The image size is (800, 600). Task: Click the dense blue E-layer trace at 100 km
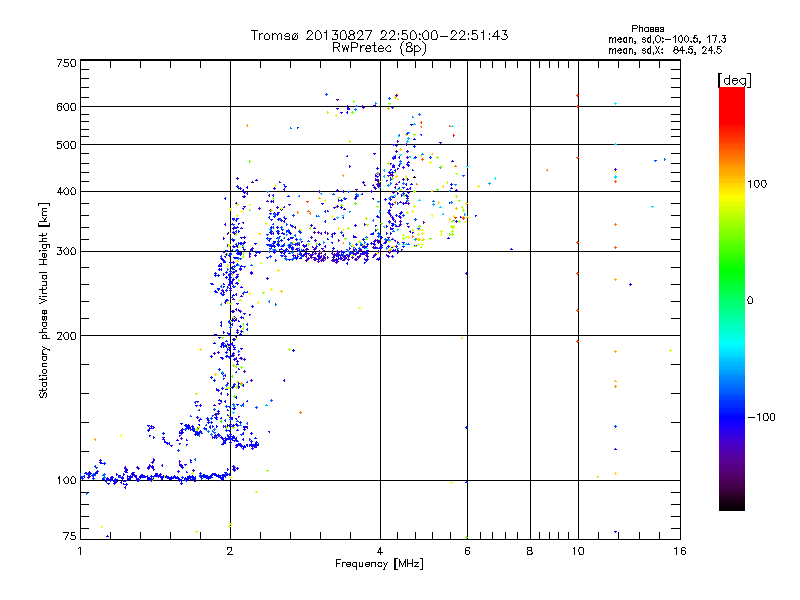158,477
